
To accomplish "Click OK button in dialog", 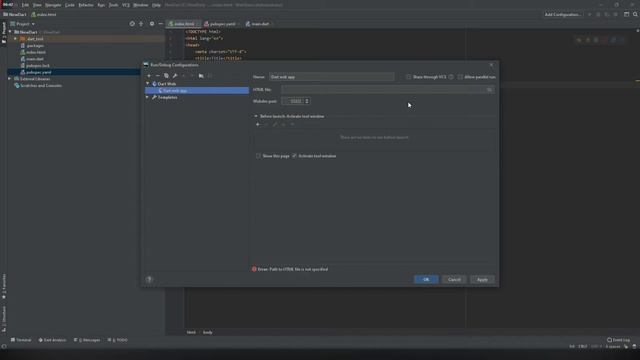I will (426, 280).
